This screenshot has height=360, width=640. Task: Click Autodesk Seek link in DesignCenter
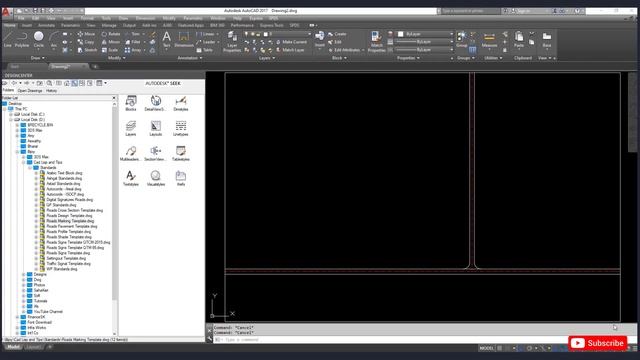[x=163, y=83]
